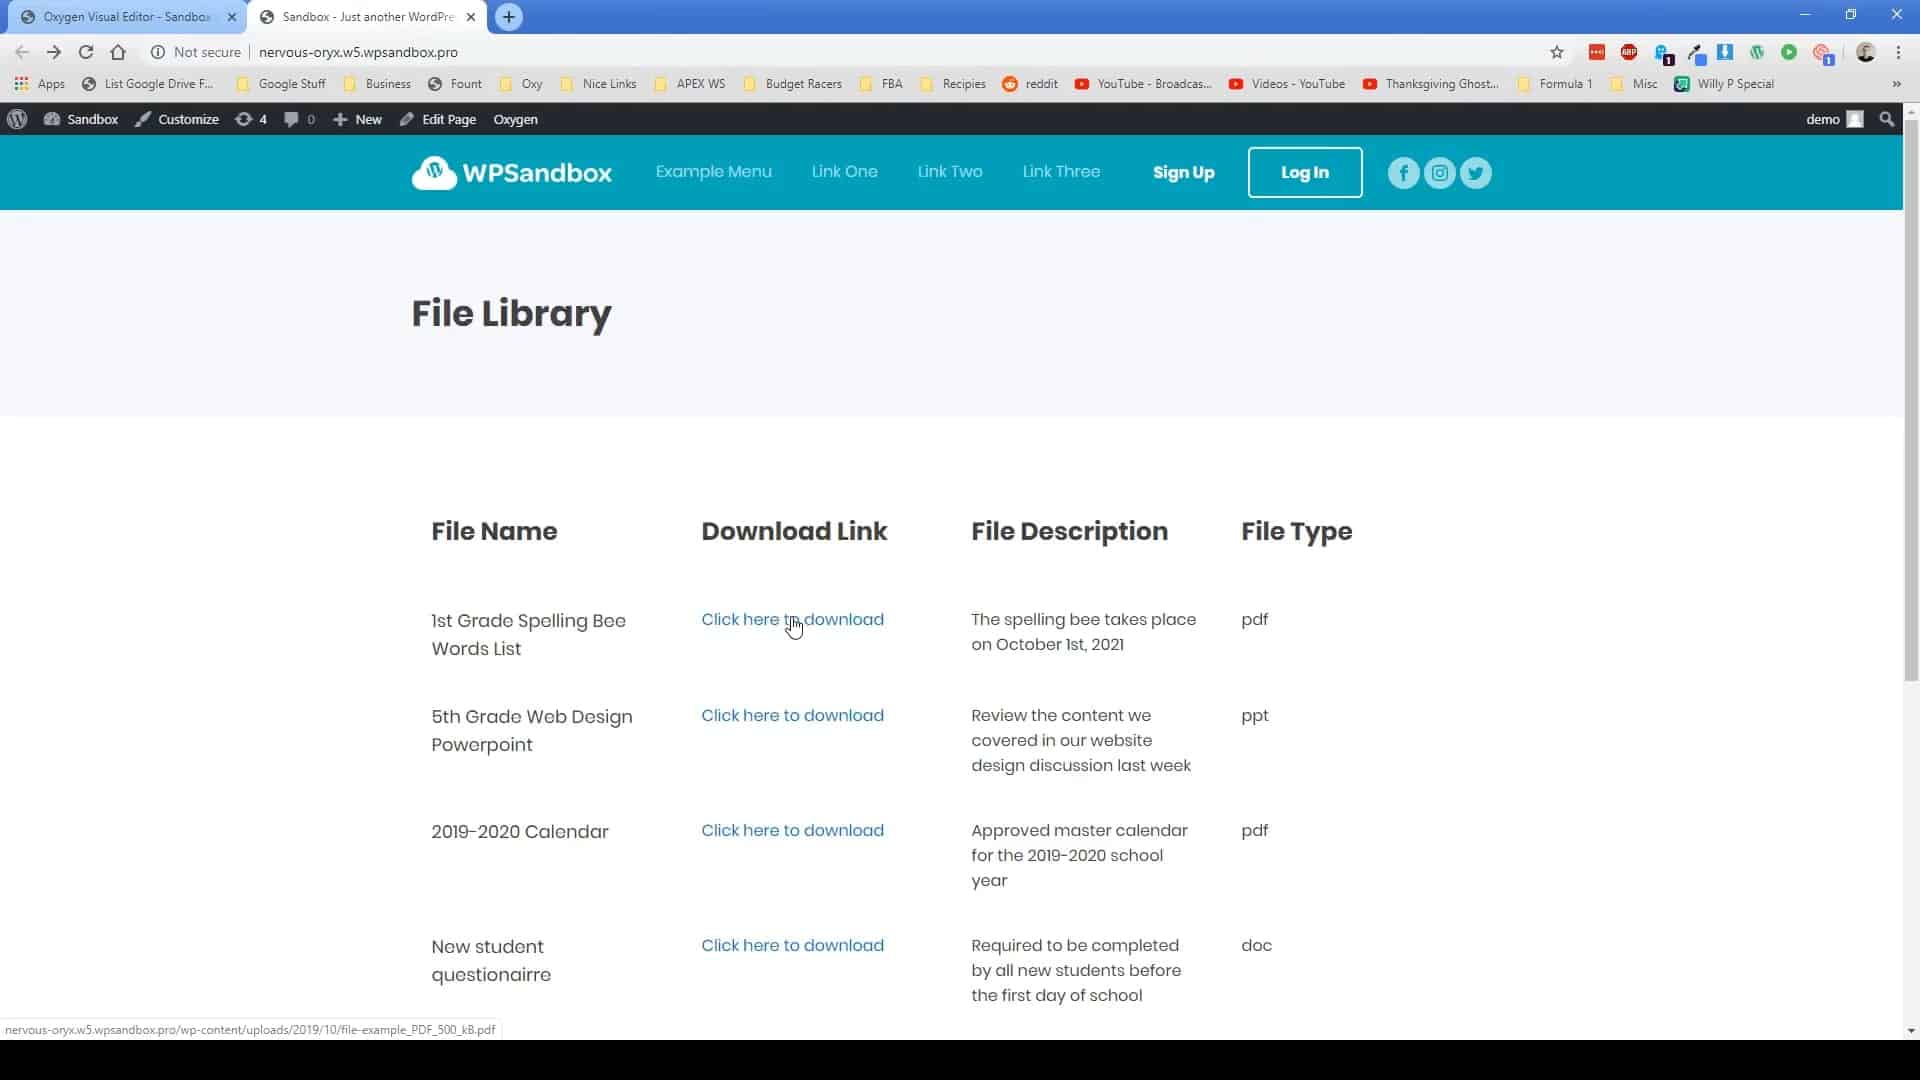
Task: Open the updates icon showing 4
Action: pyautogui.click(x=251, y=119)
